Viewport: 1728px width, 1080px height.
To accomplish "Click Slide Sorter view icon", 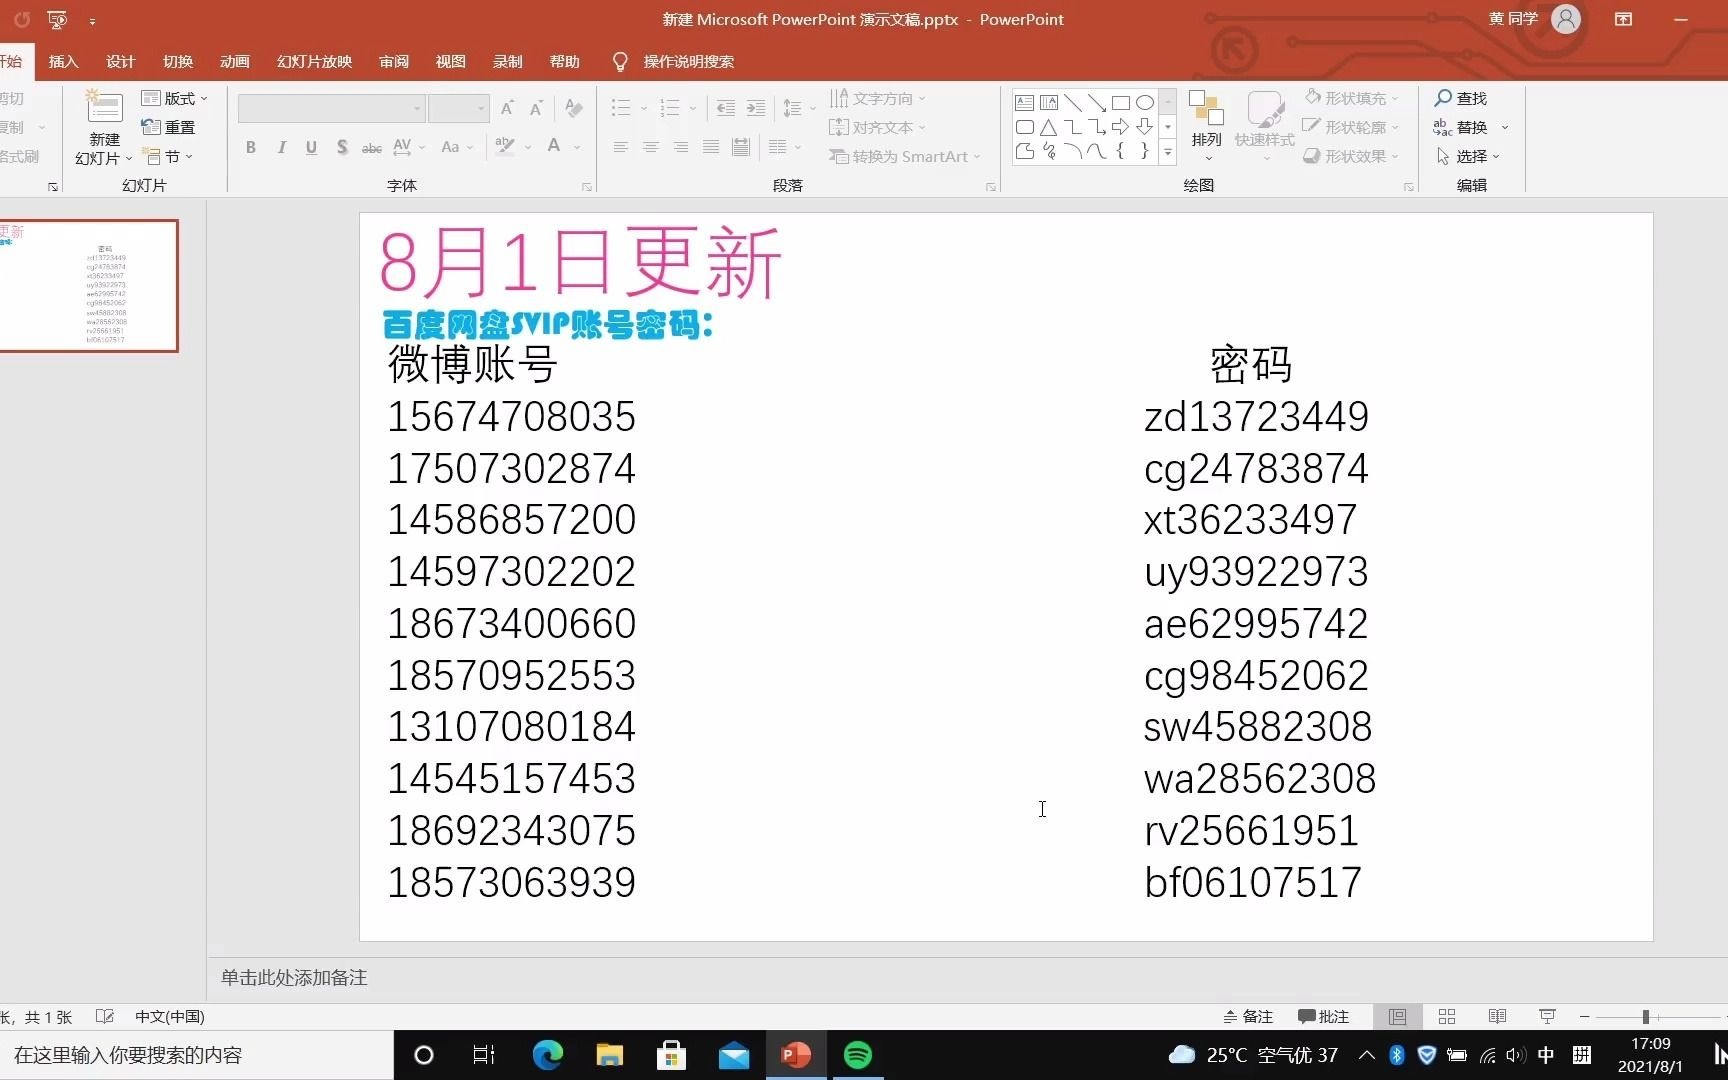I will (1447, 1016).
